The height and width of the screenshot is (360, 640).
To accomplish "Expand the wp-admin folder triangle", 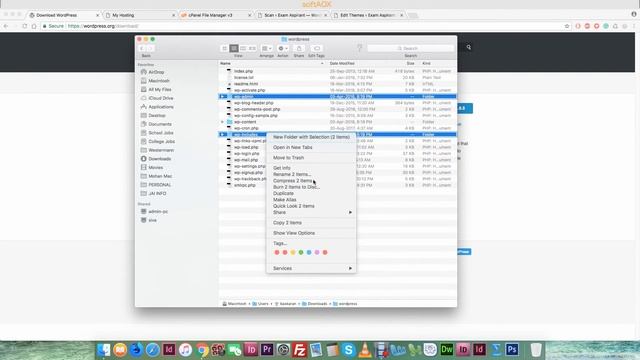I will (222, 97).
